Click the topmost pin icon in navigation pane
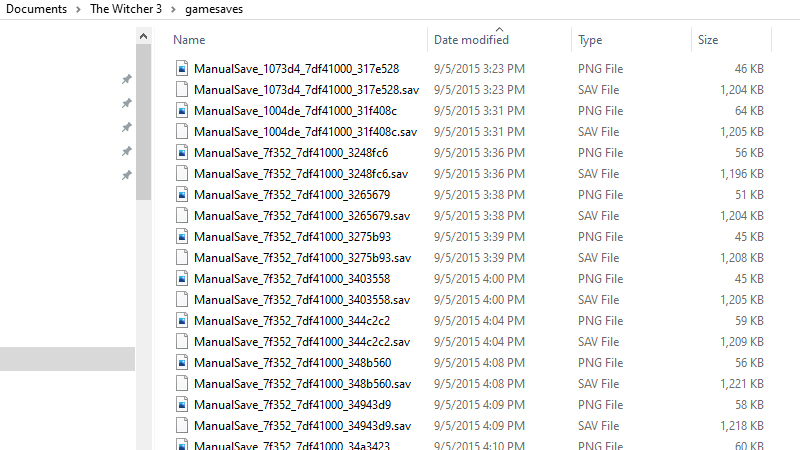 tap(127, 79)
